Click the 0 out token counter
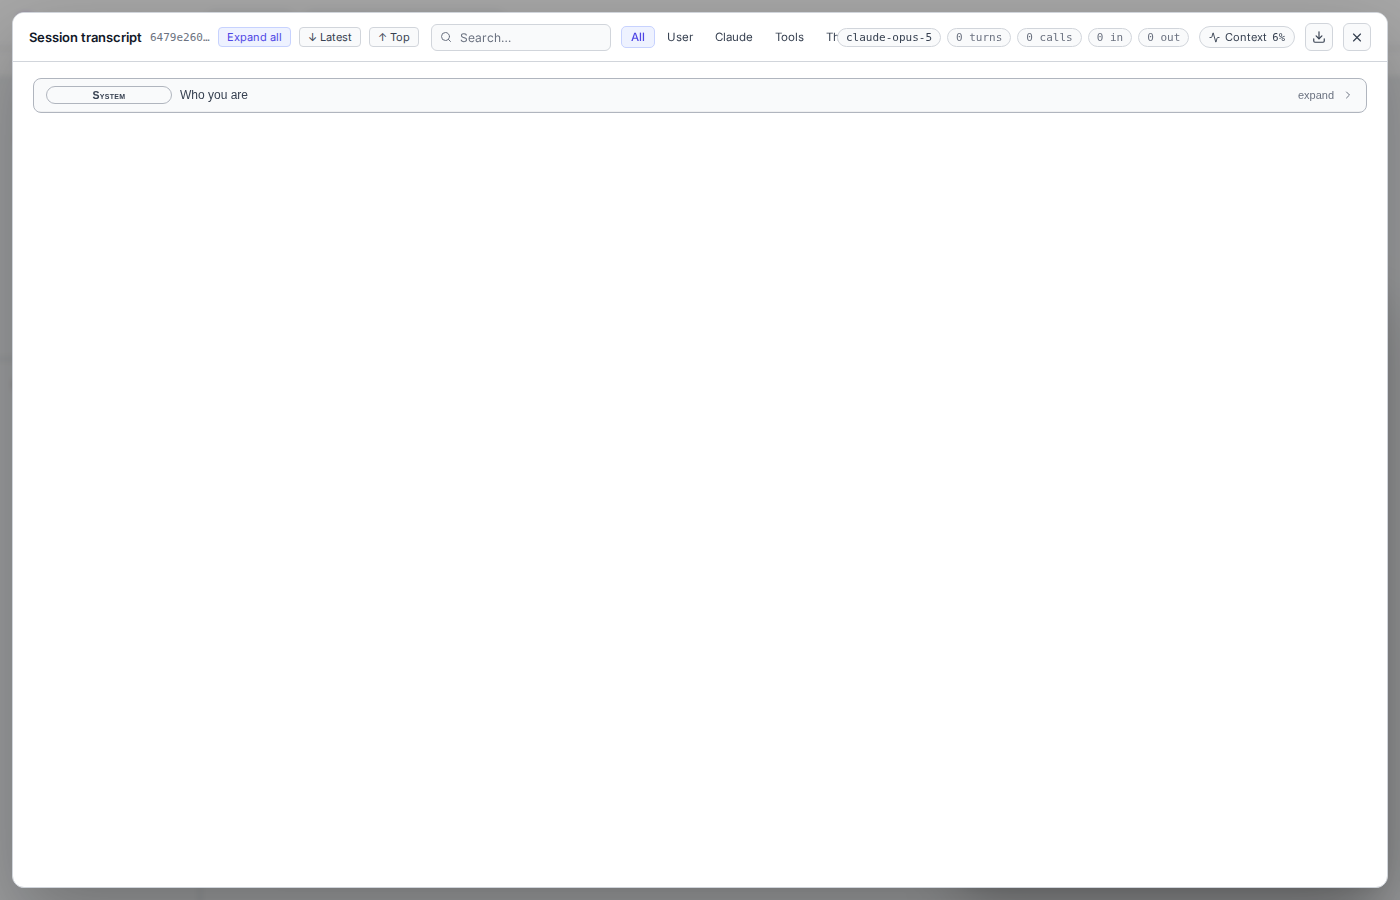Viewport: 1400px width, 900px height. (x=1163, y=37)
